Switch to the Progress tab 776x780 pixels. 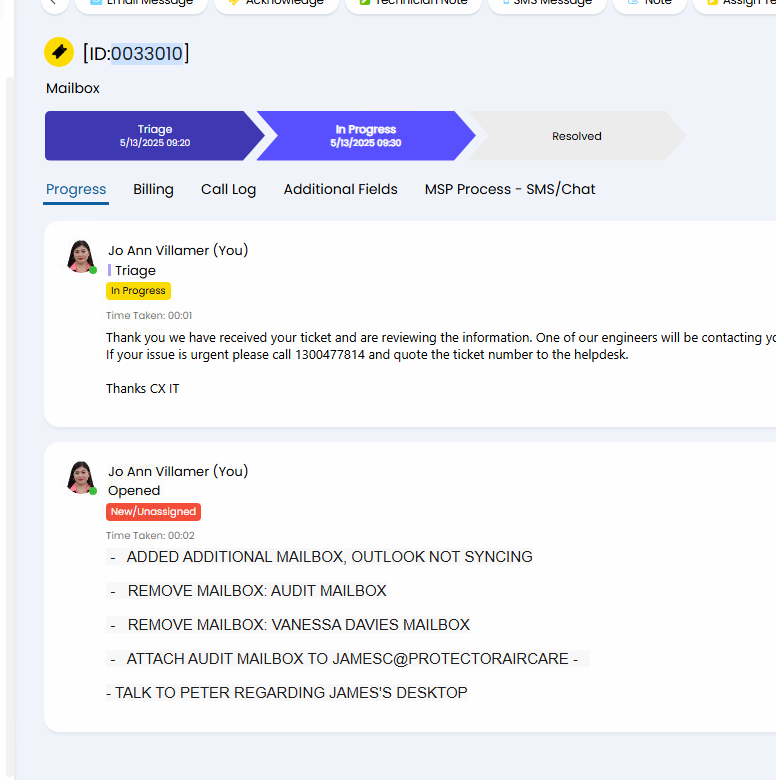click(x=76, y=190)
